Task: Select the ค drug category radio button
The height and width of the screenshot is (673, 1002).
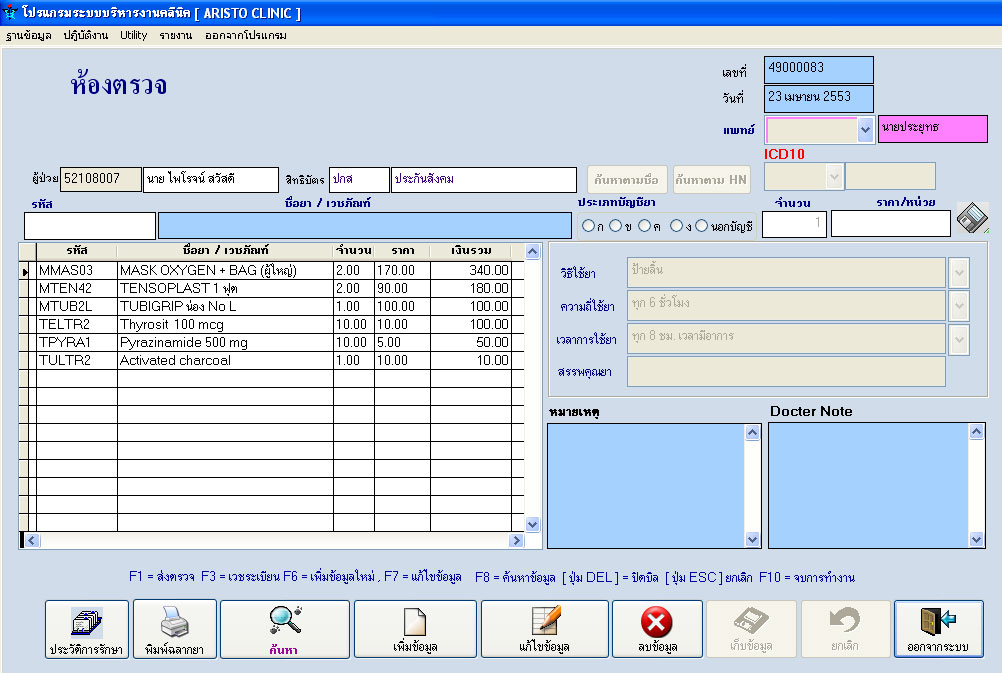Action: pos(644,226)
